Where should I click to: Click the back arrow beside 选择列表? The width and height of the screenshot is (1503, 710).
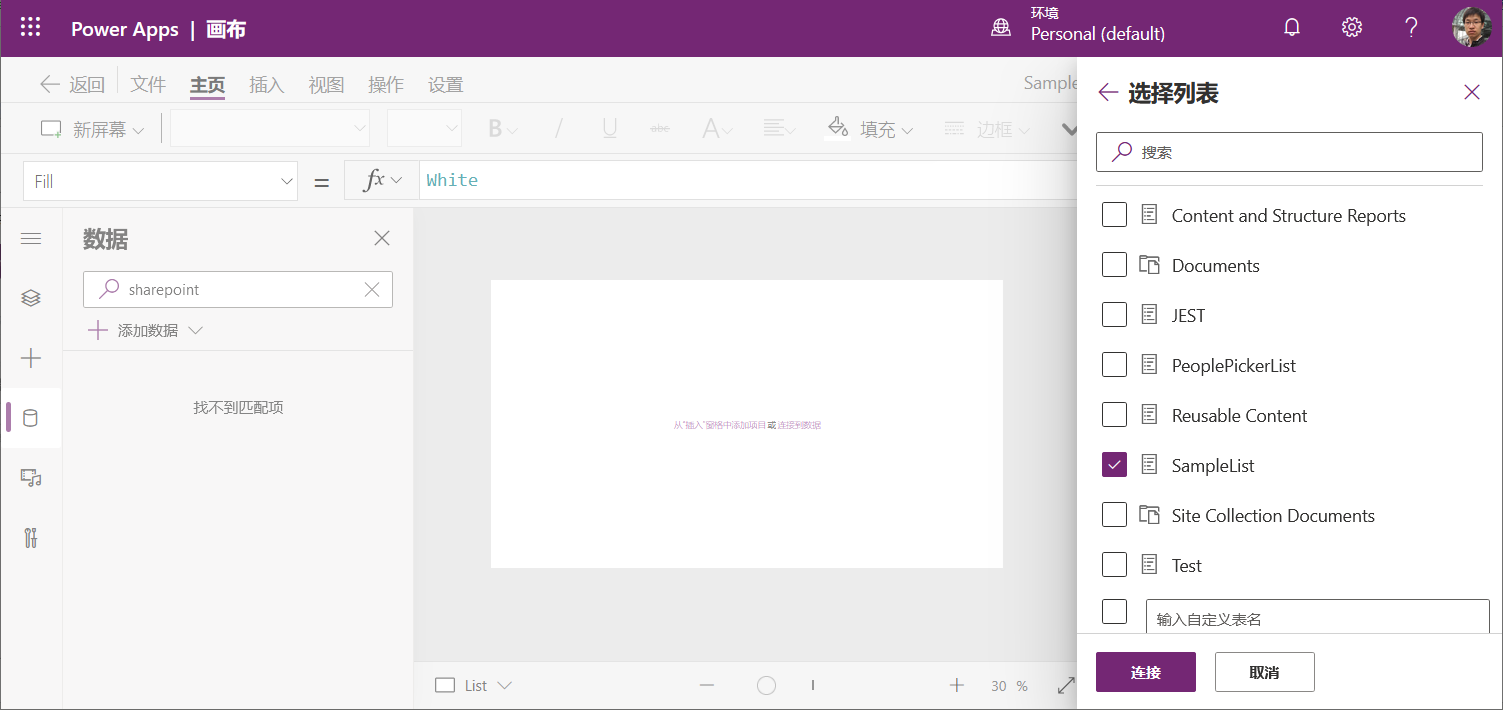(1107, 93)
